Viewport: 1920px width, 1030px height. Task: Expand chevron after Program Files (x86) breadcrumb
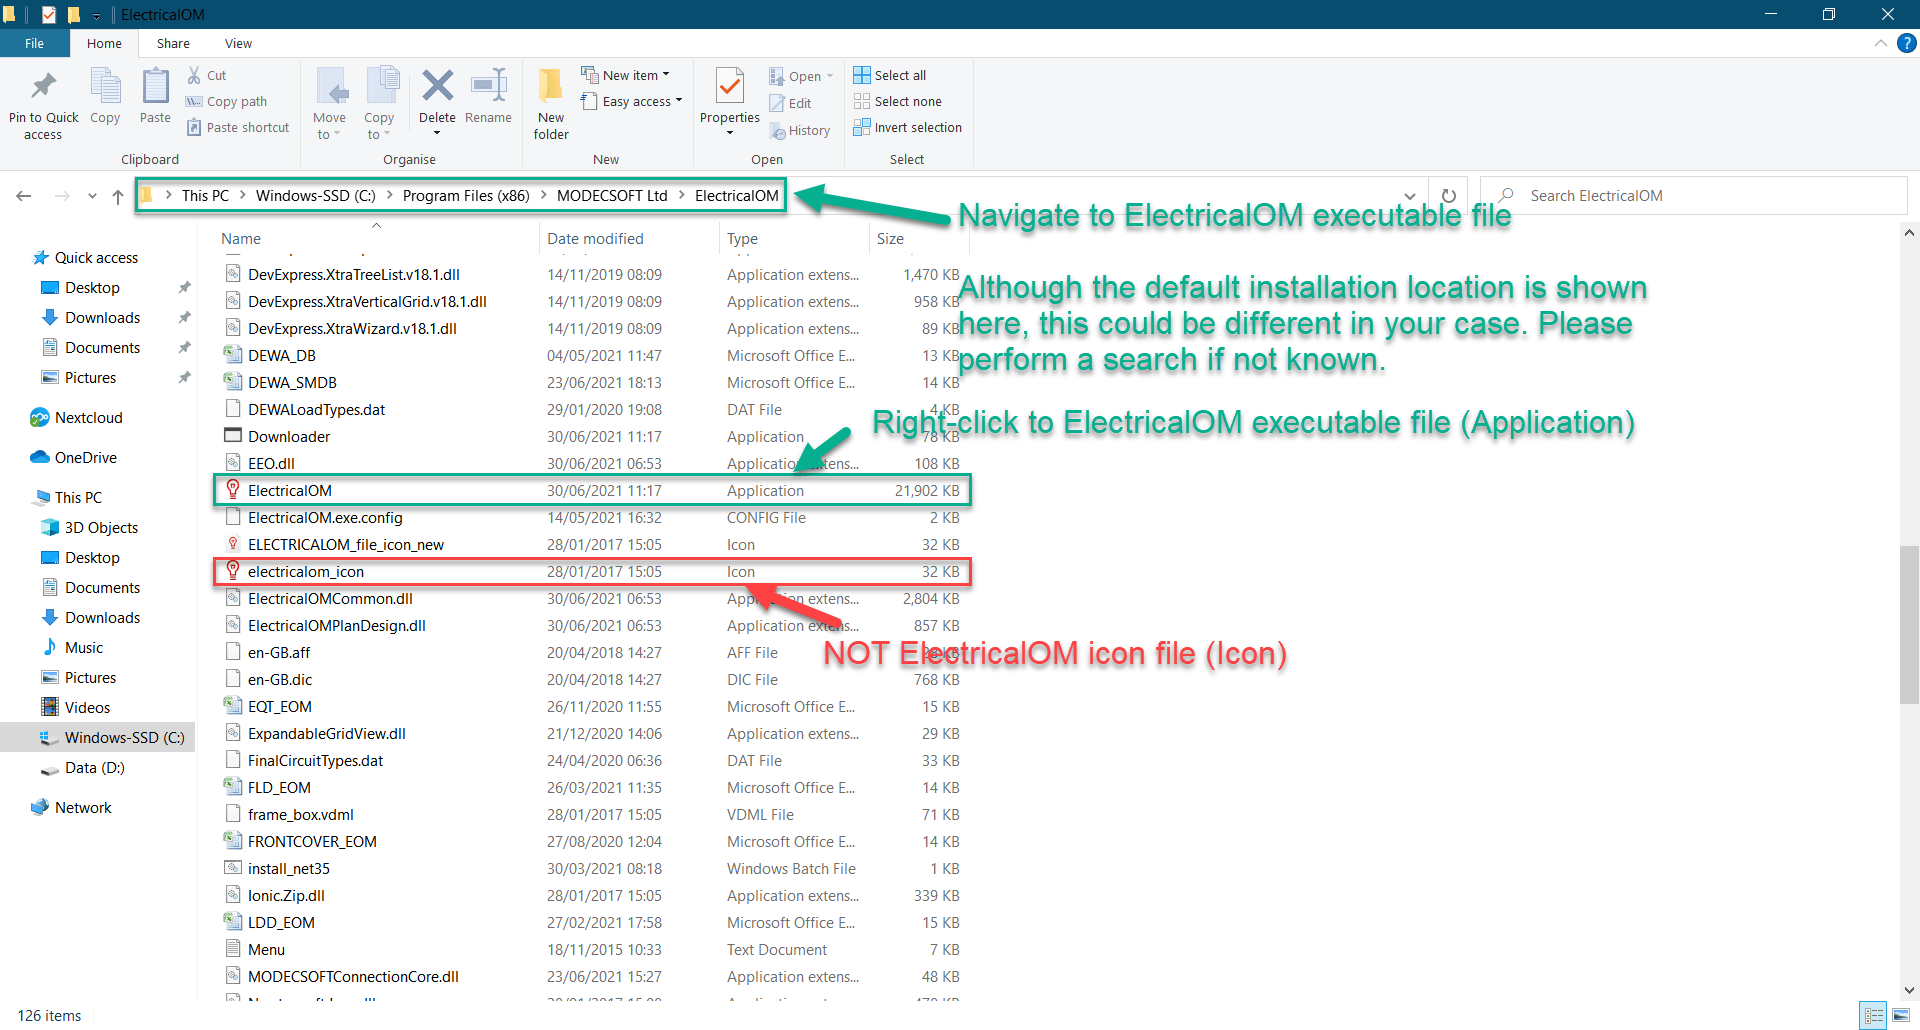point(543,196)
